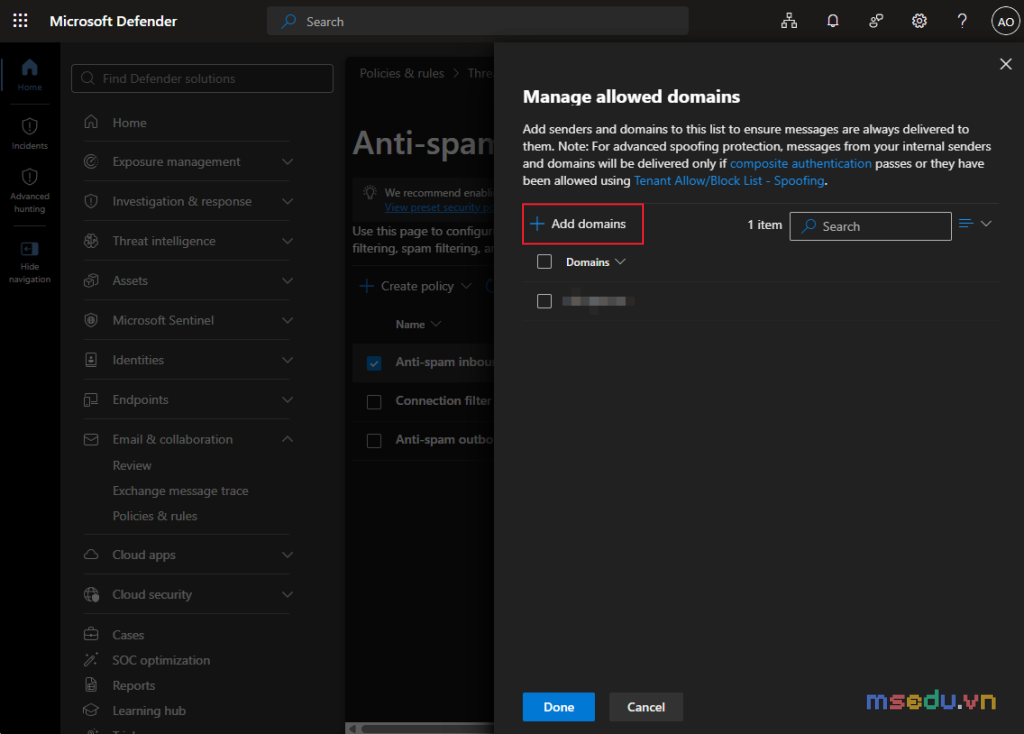1024x734 pixels.
Task: Open the app launcher grid icon
Action: click(20, 21)
